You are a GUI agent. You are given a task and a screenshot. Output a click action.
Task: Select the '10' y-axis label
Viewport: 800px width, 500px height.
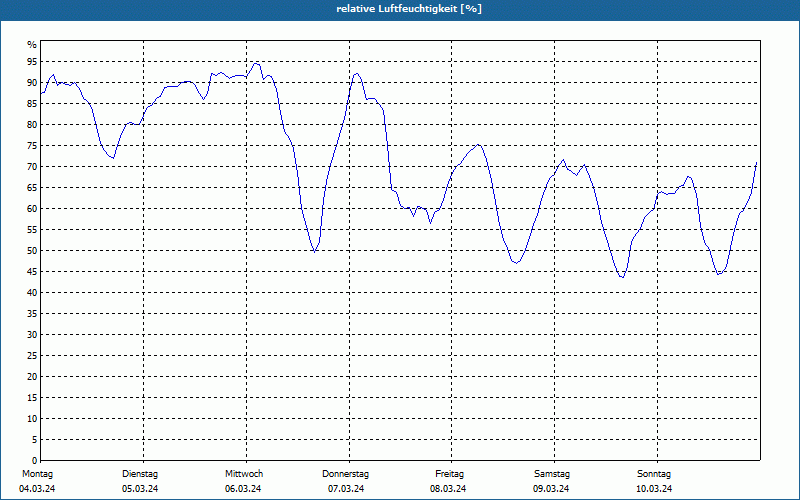click(x=32, y=418)
